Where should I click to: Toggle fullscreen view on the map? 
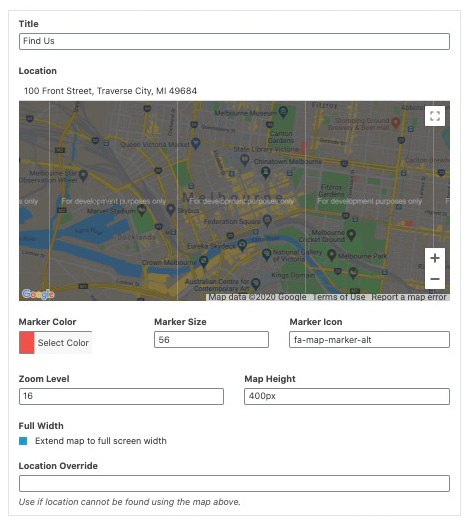435,116
